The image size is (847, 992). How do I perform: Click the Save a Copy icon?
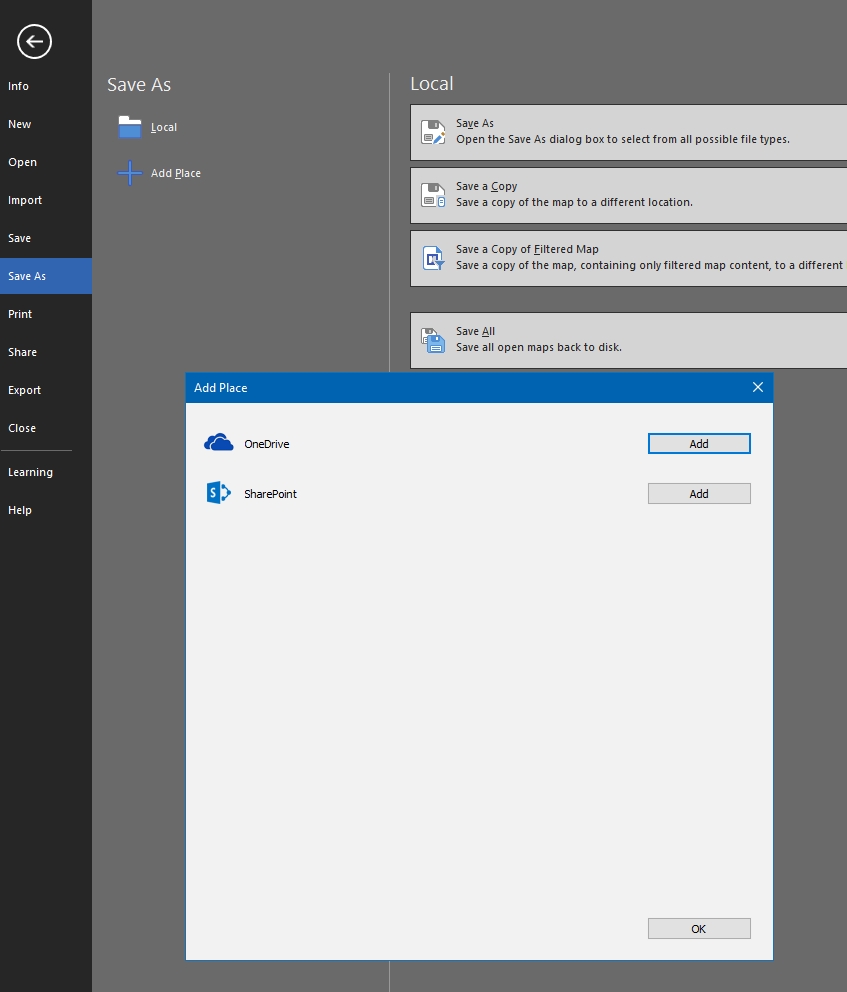pos(433,195)
